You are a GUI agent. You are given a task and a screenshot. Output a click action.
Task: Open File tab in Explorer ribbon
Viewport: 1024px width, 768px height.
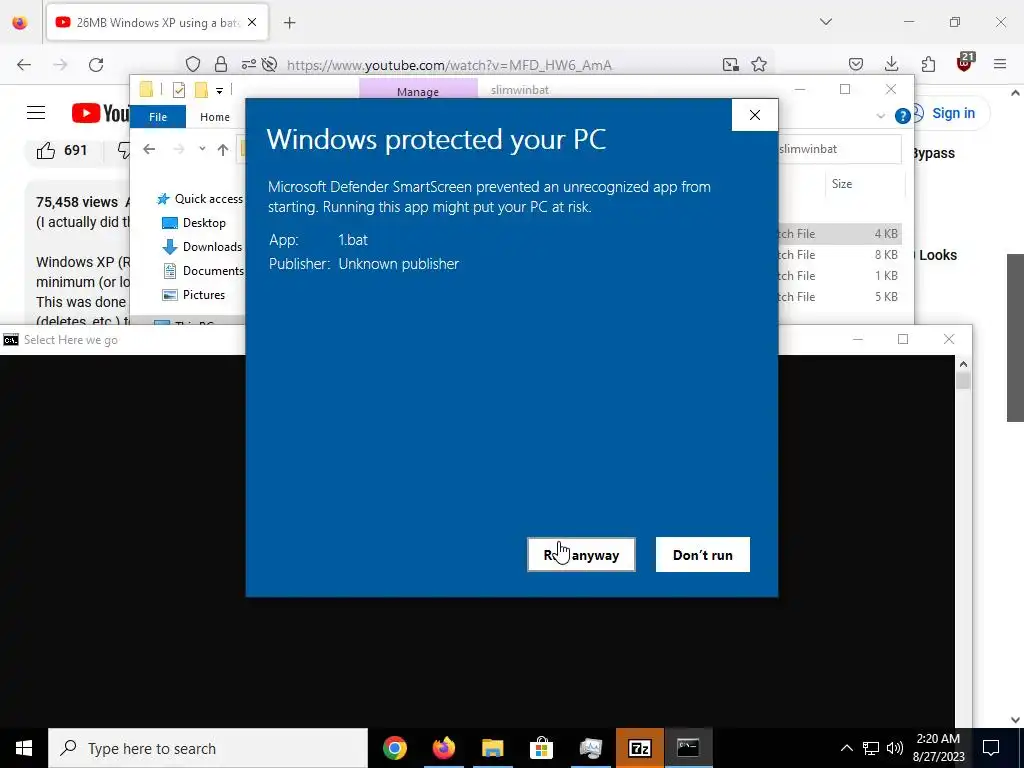point(158,117)
